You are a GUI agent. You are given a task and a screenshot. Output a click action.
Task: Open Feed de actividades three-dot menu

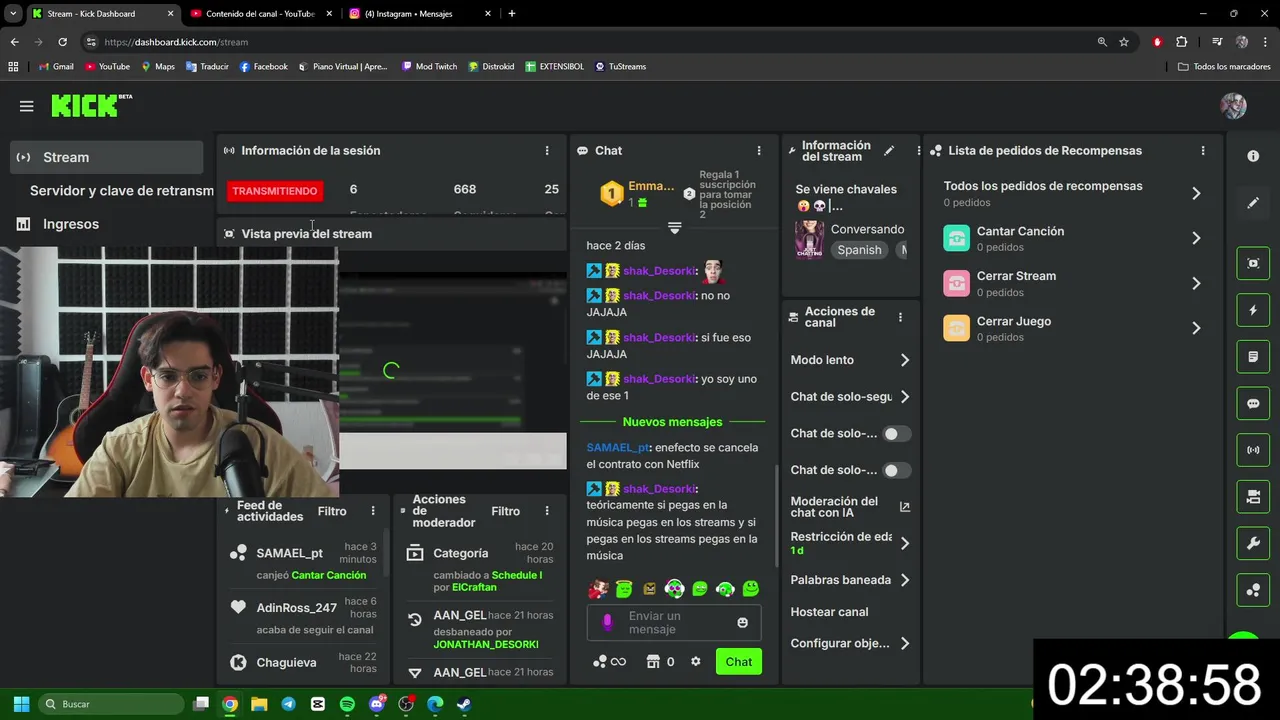(373, 511)
